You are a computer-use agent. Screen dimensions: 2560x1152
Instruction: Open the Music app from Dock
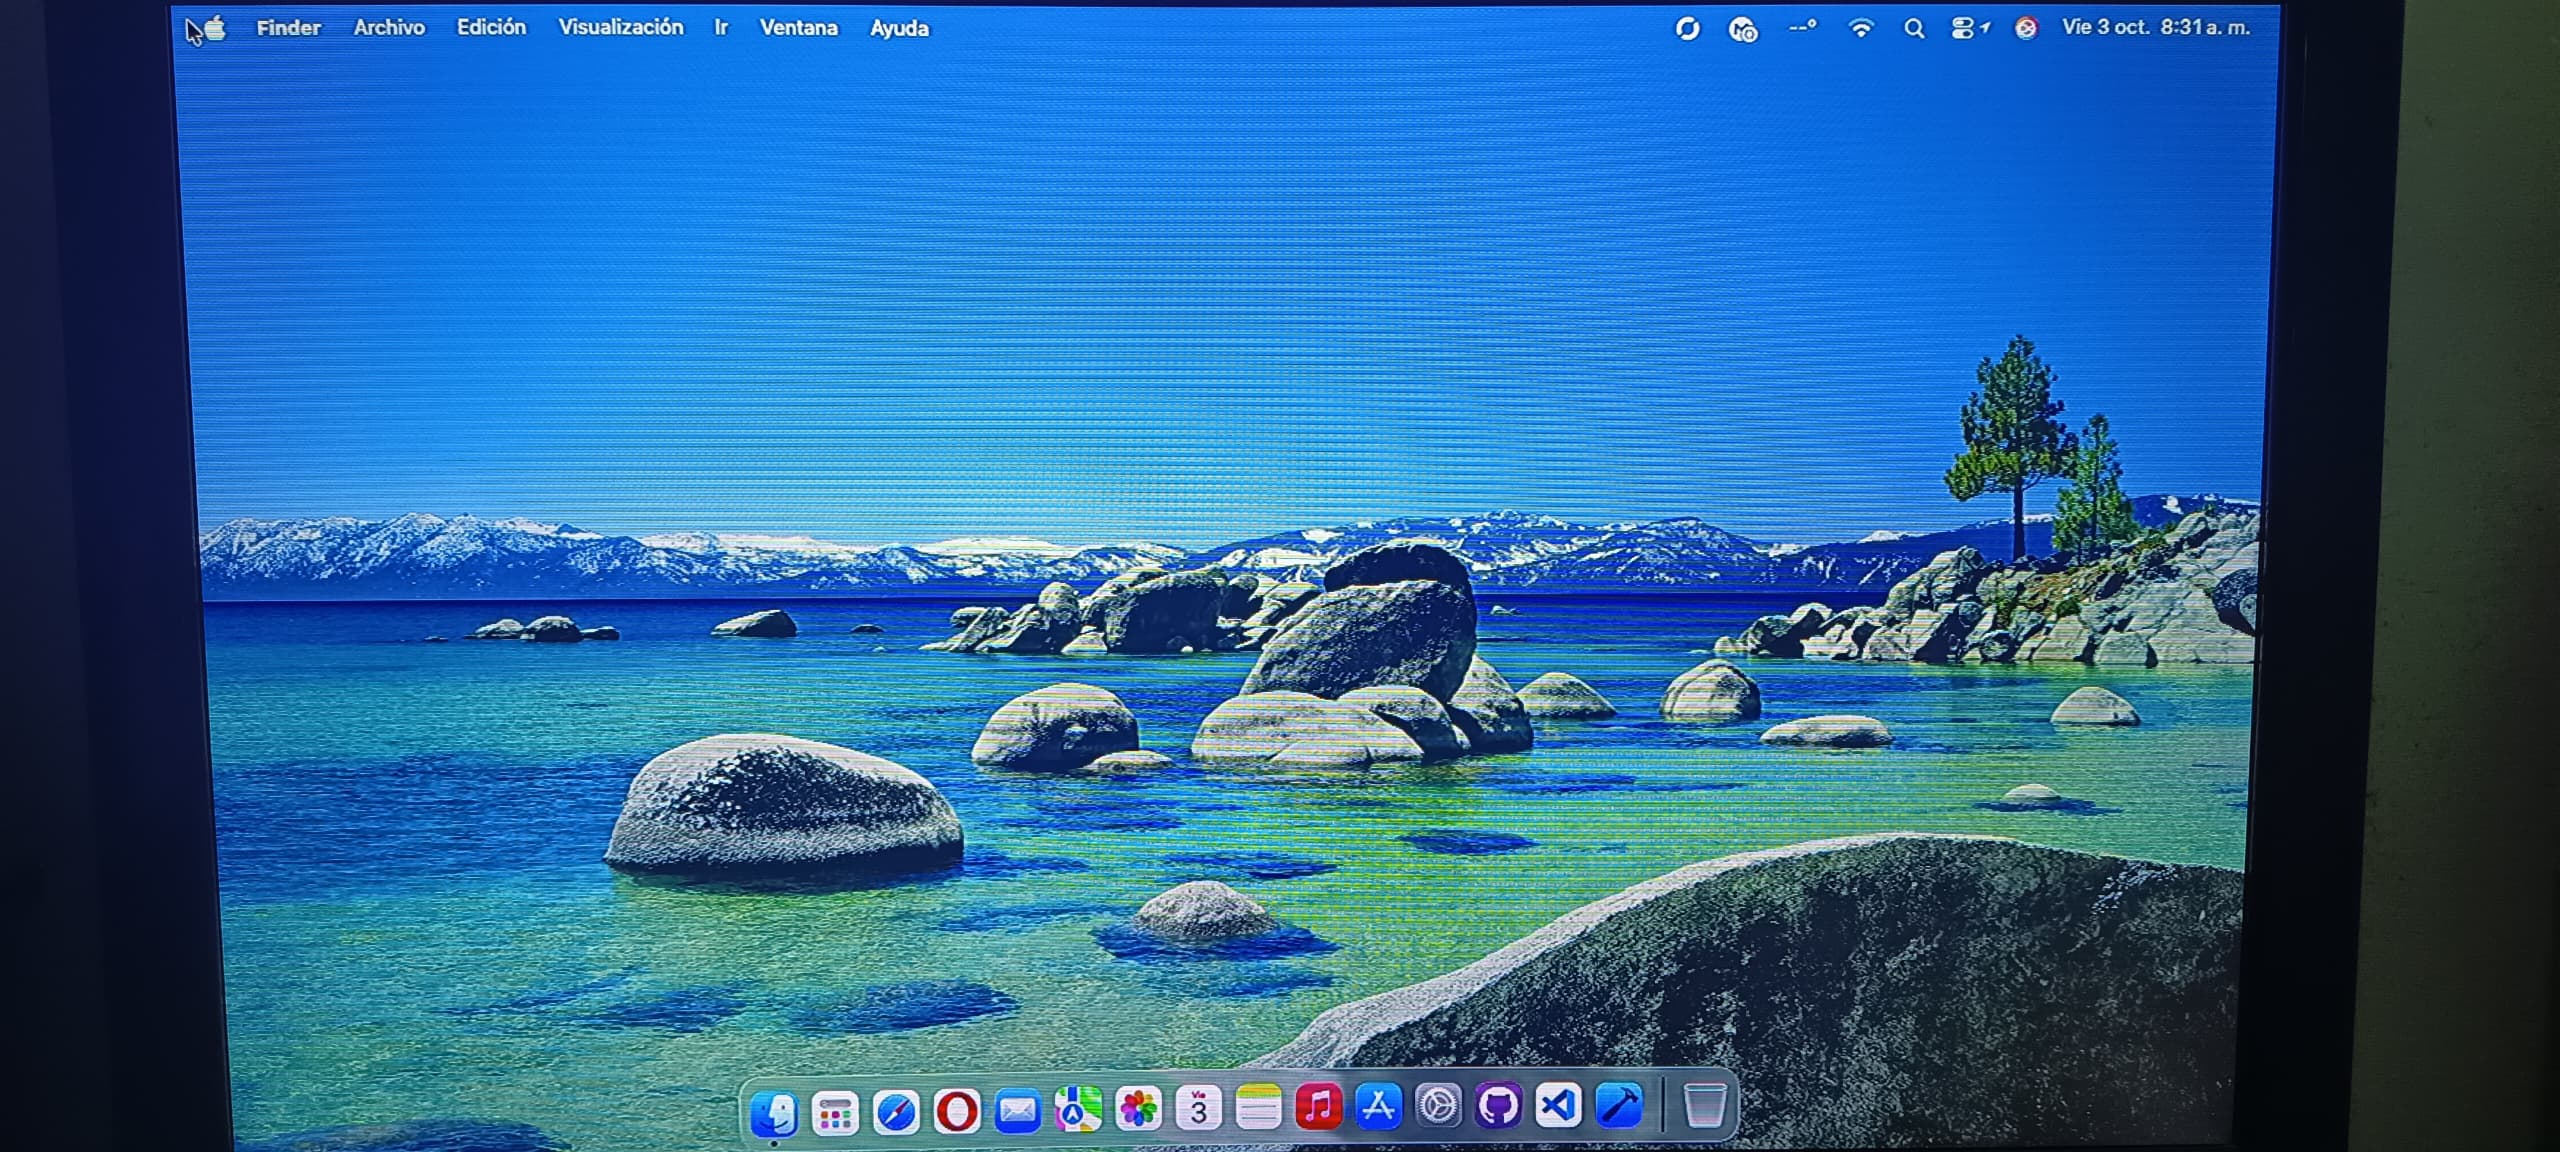[1318, 1107]
